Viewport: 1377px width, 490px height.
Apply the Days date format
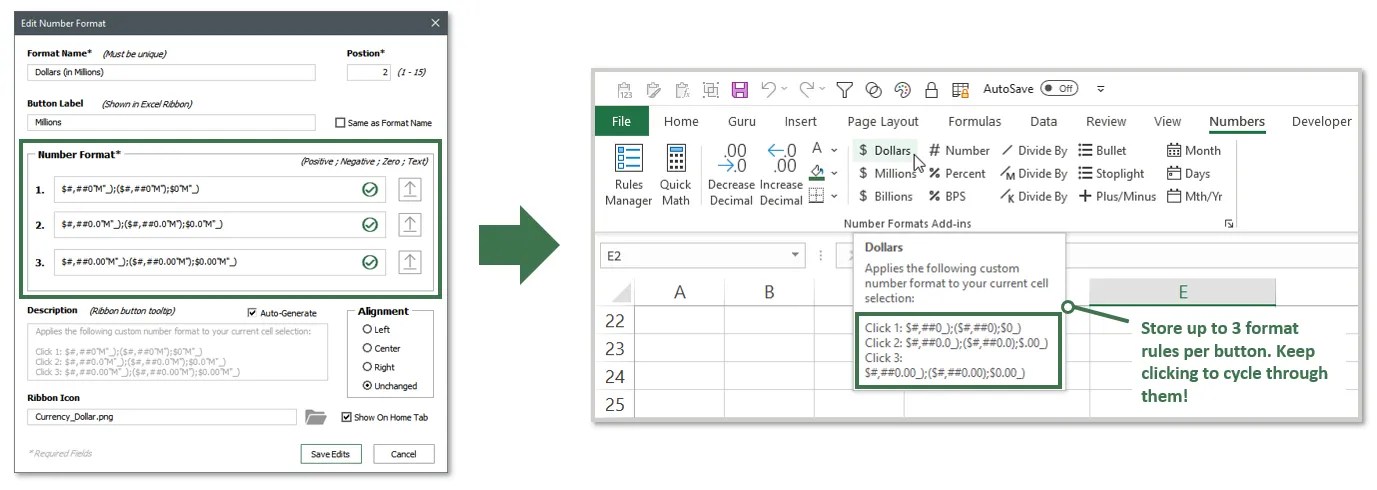1188,173
